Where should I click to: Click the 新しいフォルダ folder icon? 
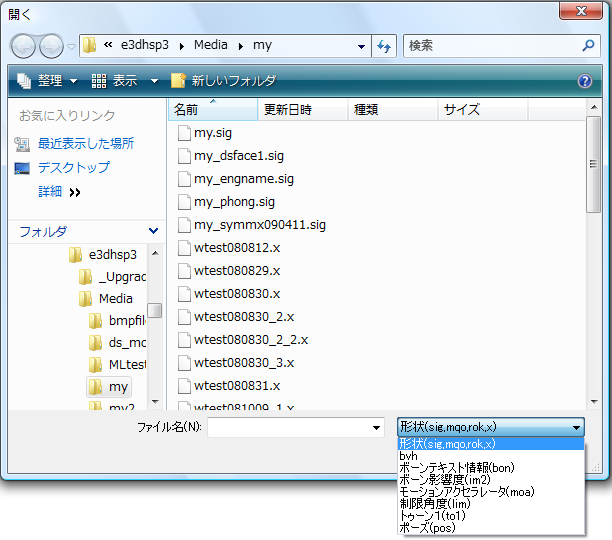pos(179,81)
